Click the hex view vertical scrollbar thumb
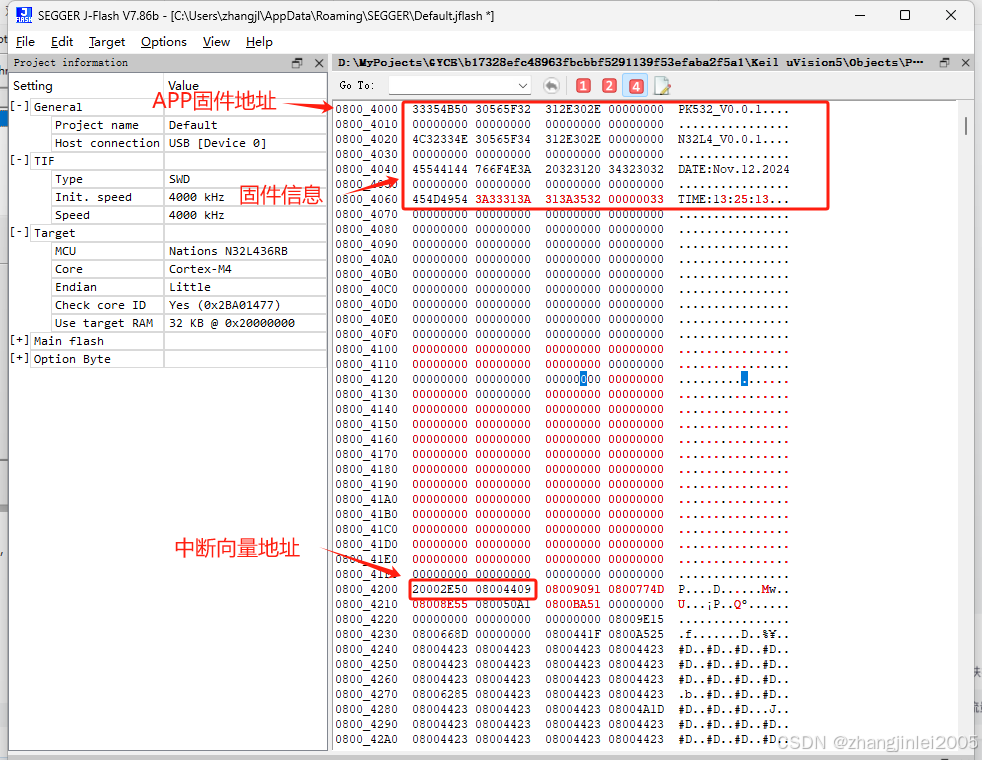This screenshot has width=982, height=760. pyautogui.click(x=965, y=125)
